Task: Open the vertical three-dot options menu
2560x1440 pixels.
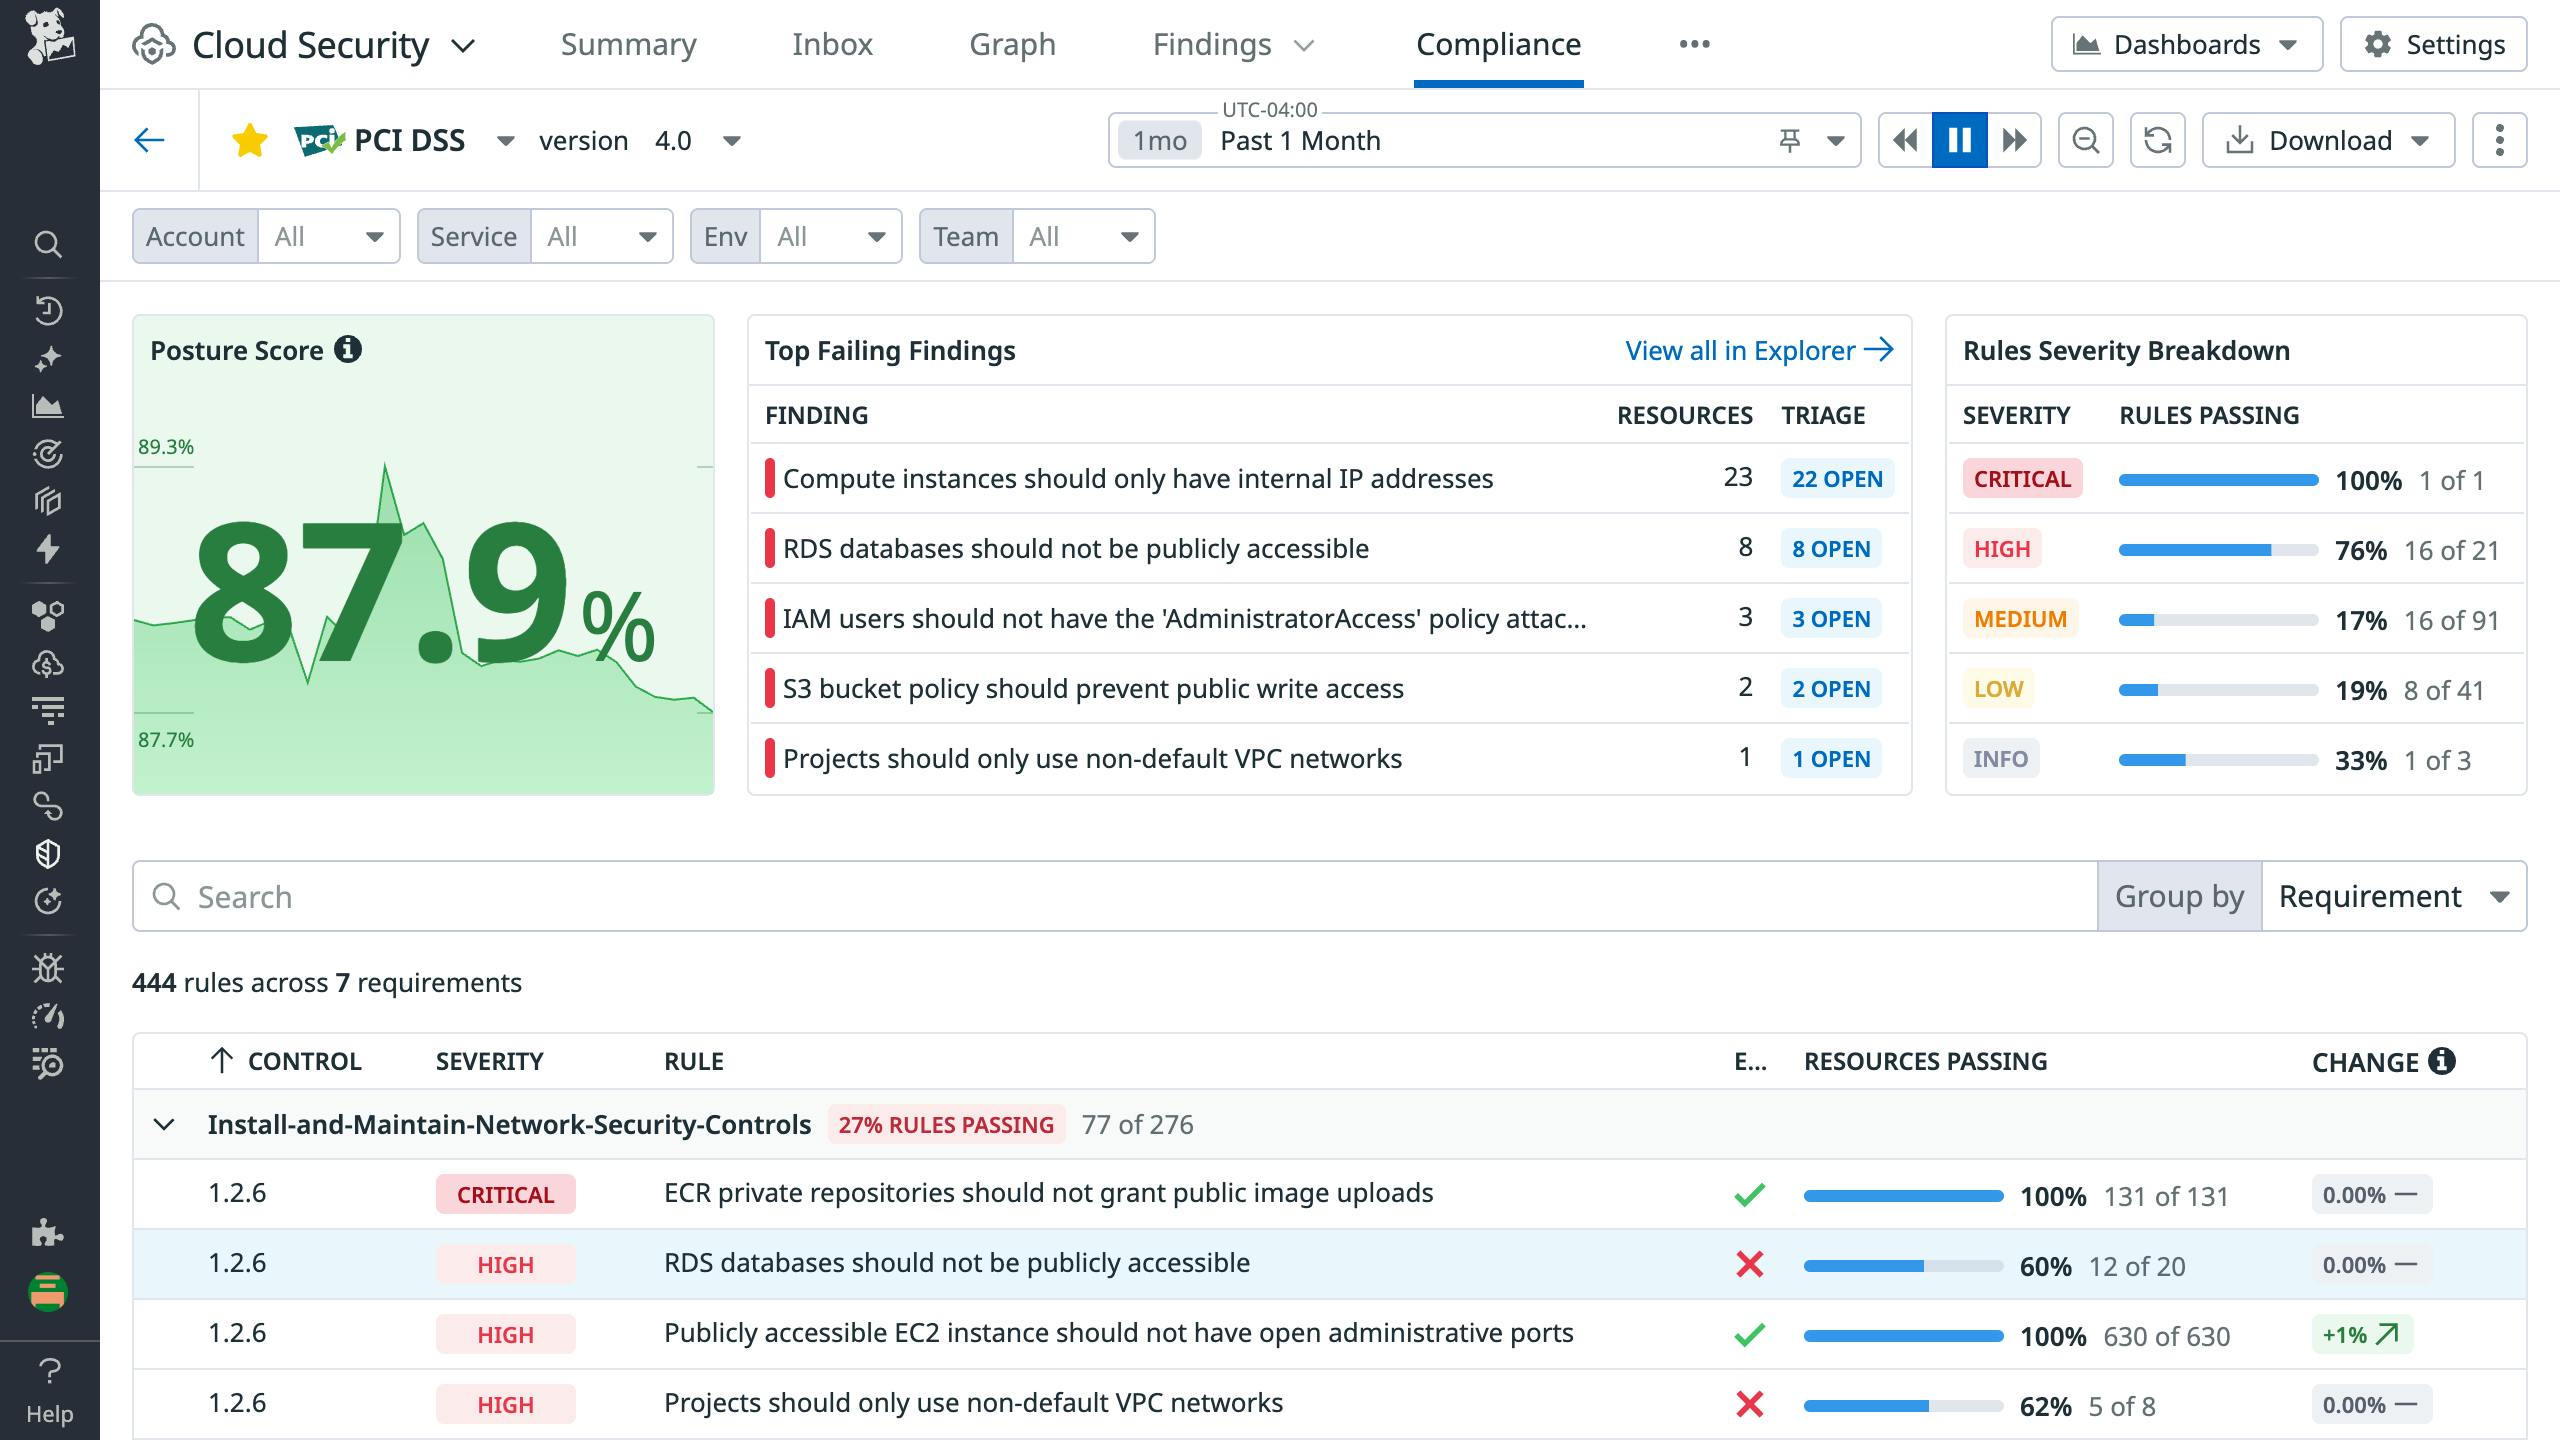Action: (2498, 140)
